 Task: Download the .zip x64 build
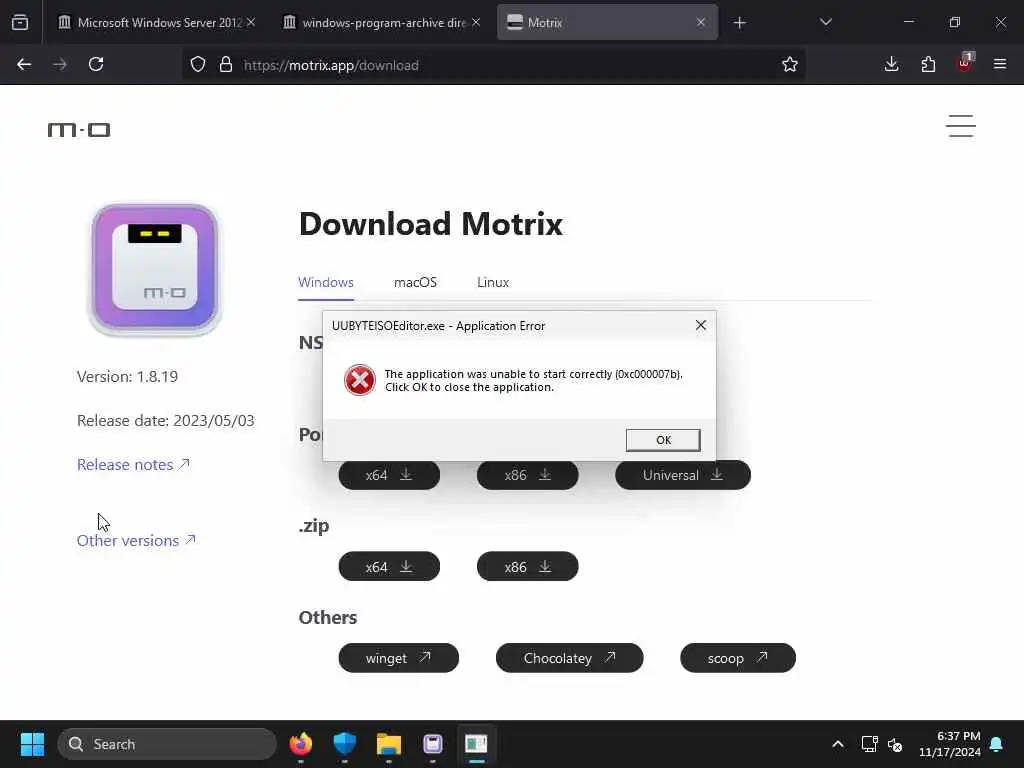point(389,566)
